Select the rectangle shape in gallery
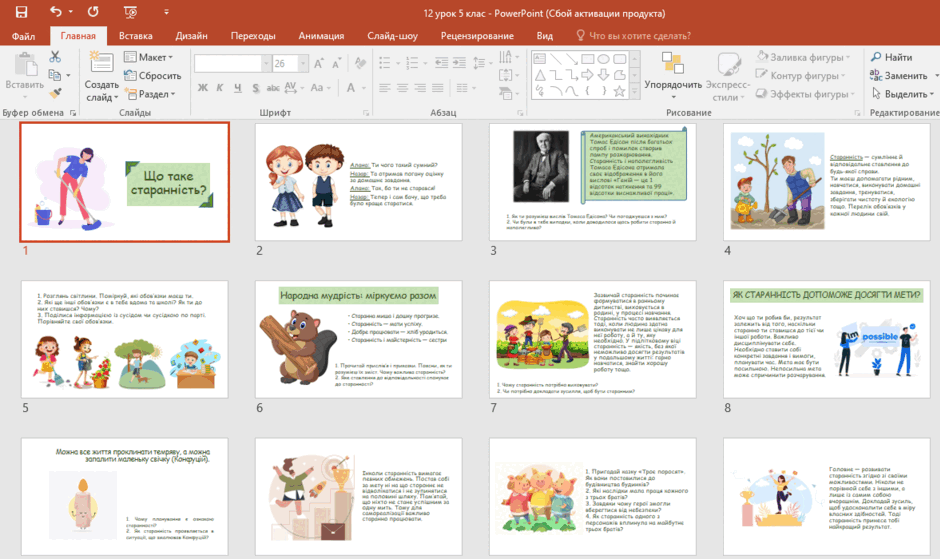Viewport: 940px width, 559px height. click(588, 59)
